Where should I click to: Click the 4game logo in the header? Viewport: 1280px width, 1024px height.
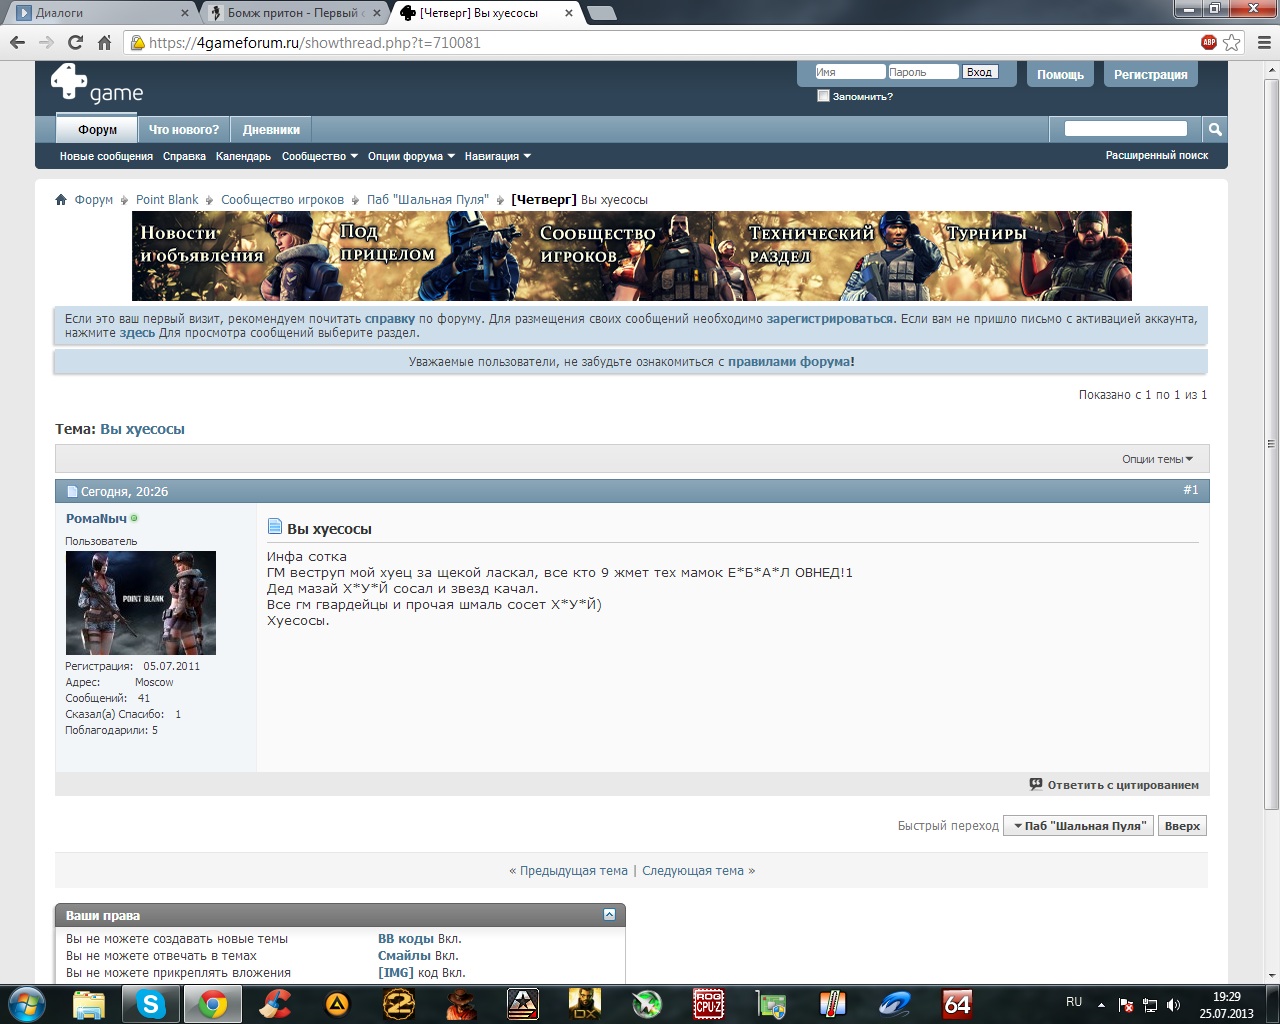click(97, 84)
